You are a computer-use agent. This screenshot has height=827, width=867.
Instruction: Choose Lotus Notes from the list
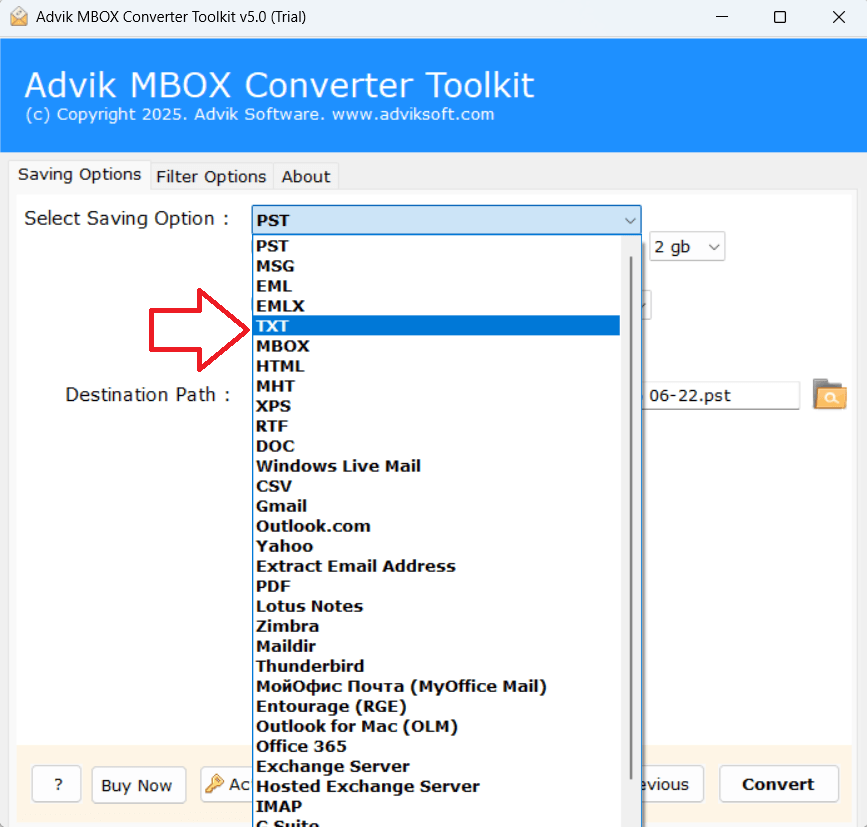point(436,606)
